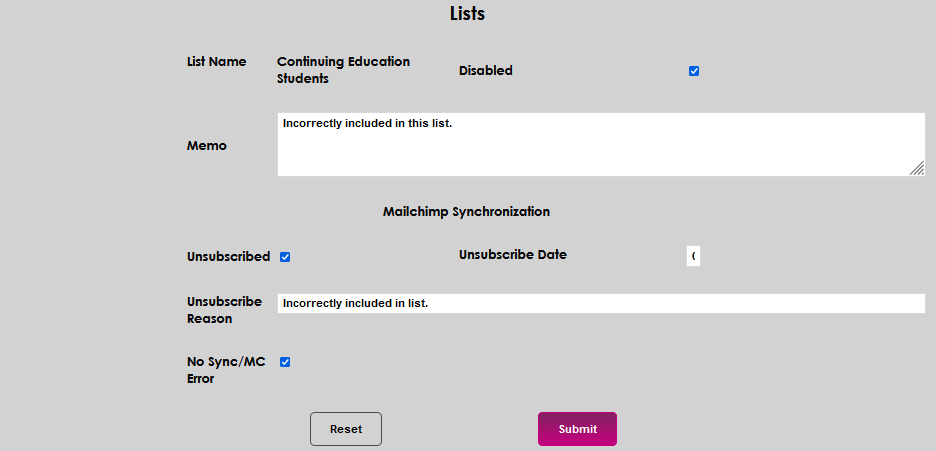
Task: Click the memo text "Incorrectly included in this list."
Action: tap(367, 124)
